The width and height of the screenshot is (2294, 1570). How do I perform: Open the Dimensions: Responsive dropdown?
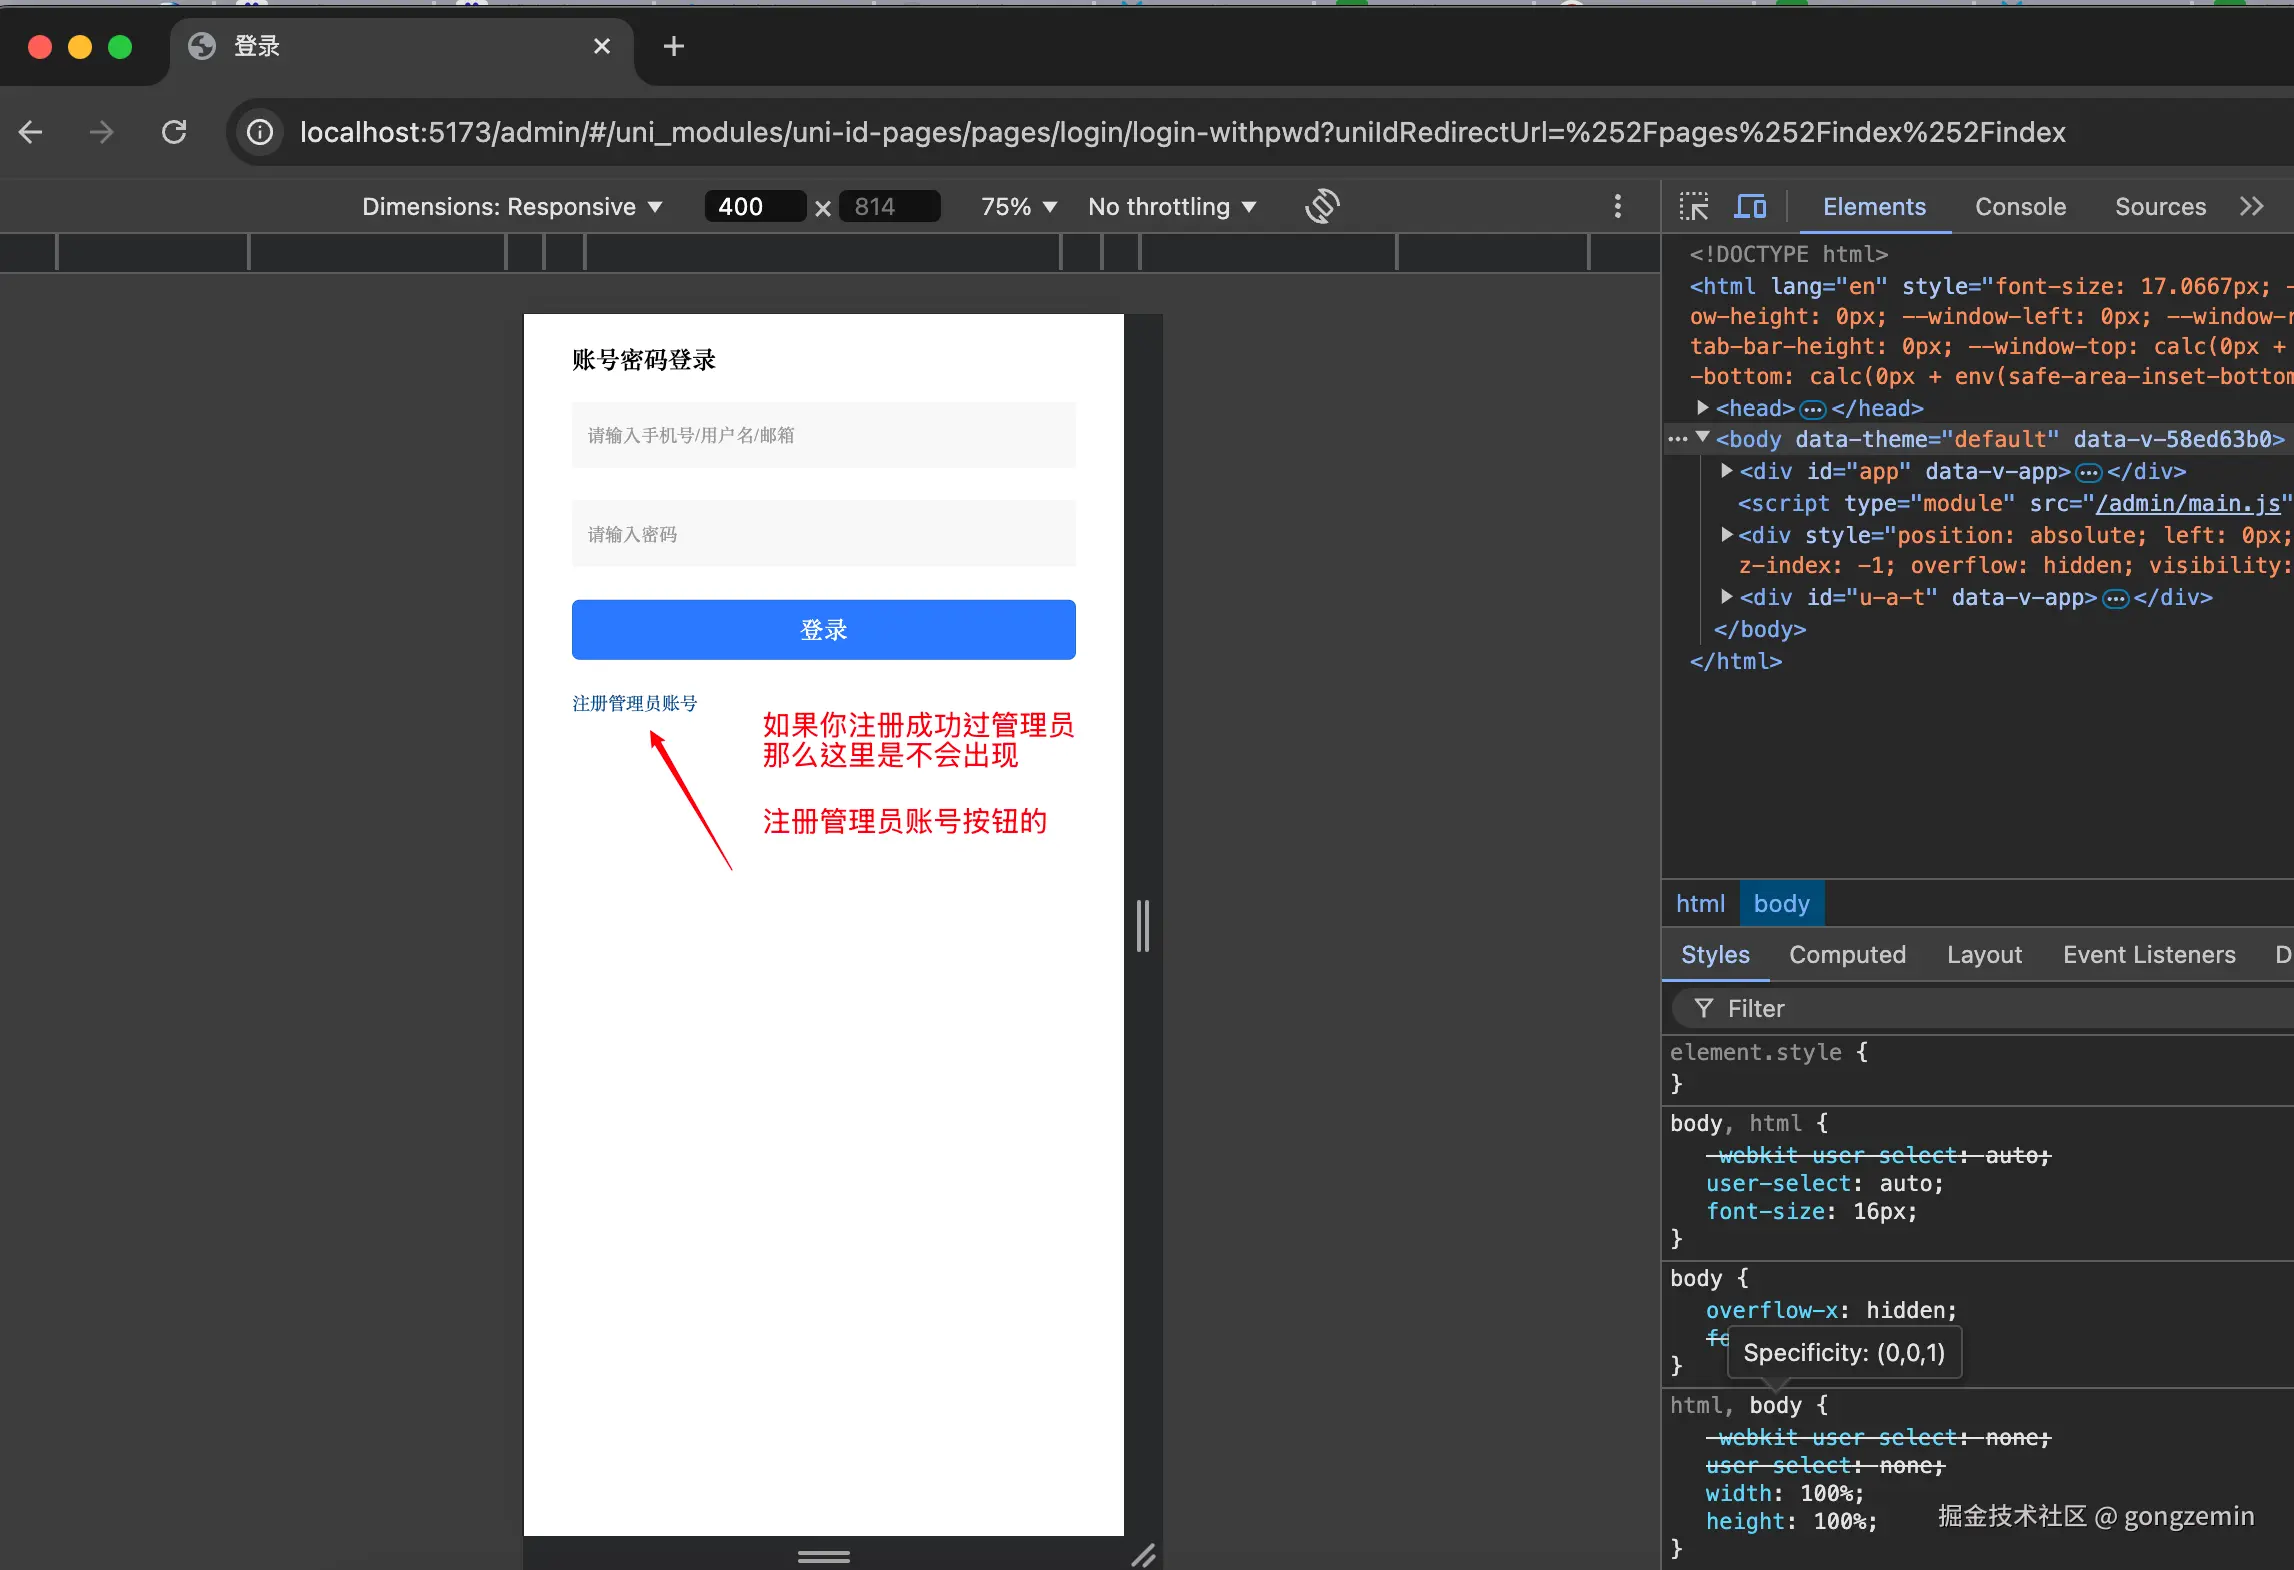pyautogui.click(x=512, y=207)
